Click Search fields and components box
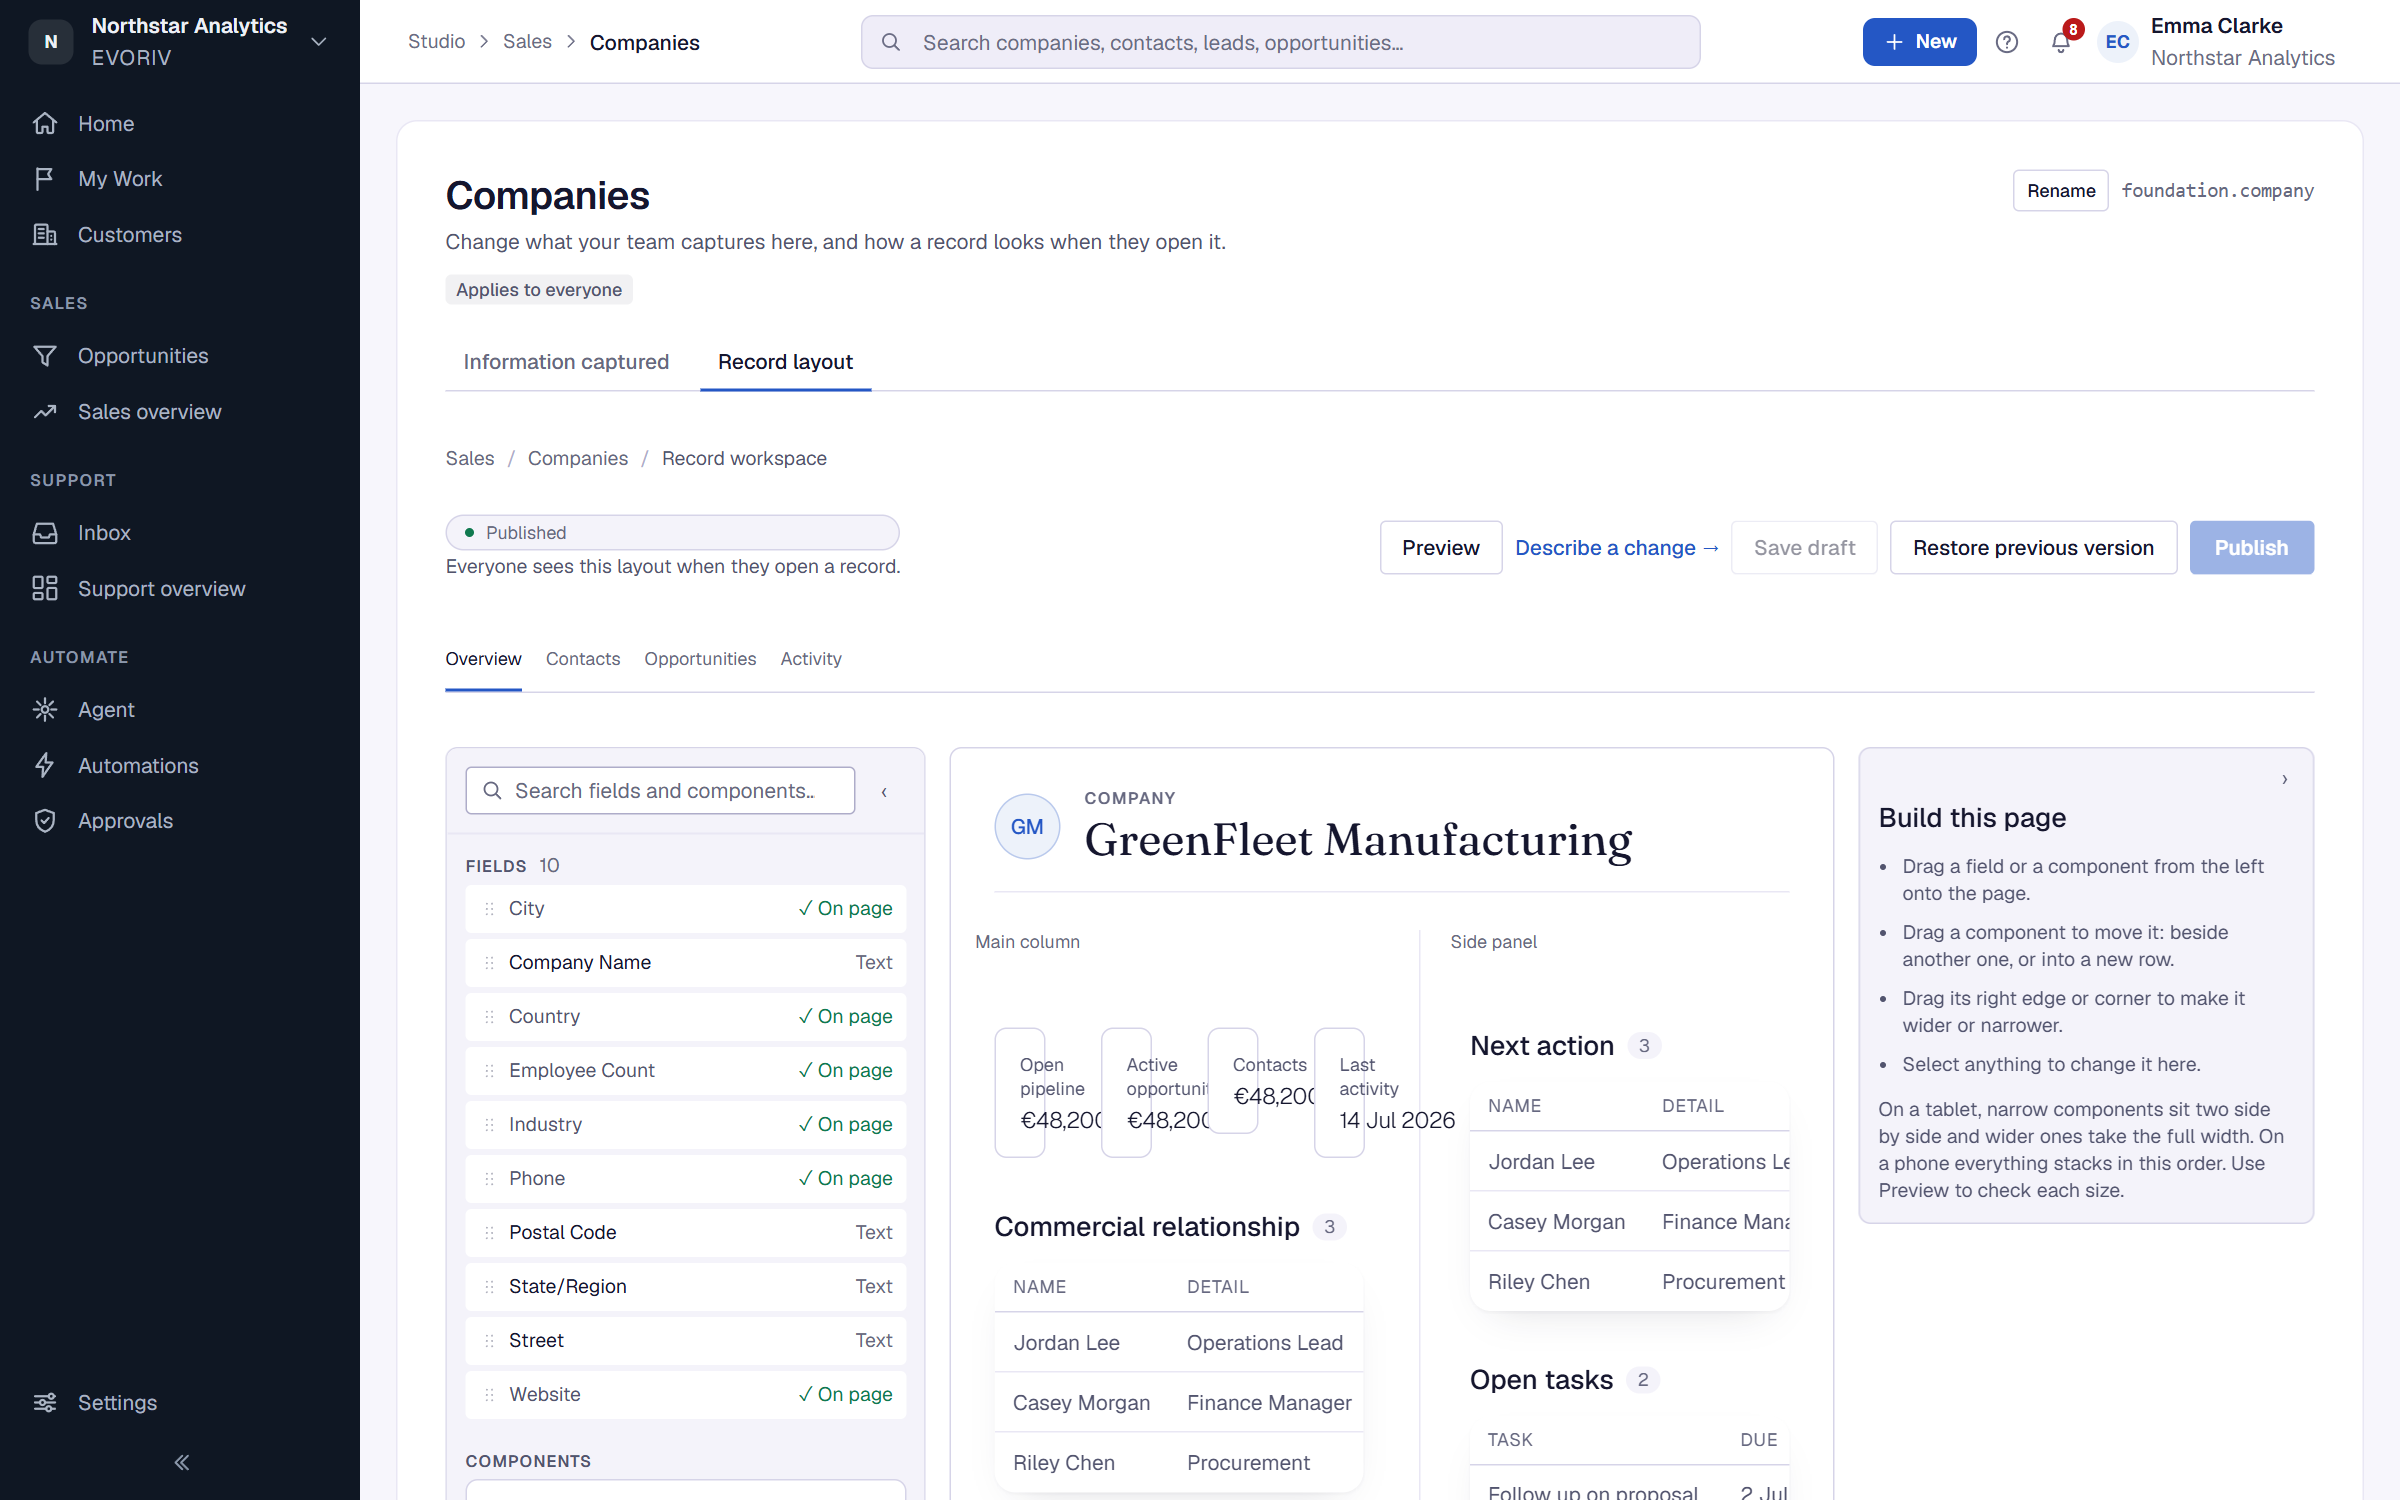 point(660,791)
